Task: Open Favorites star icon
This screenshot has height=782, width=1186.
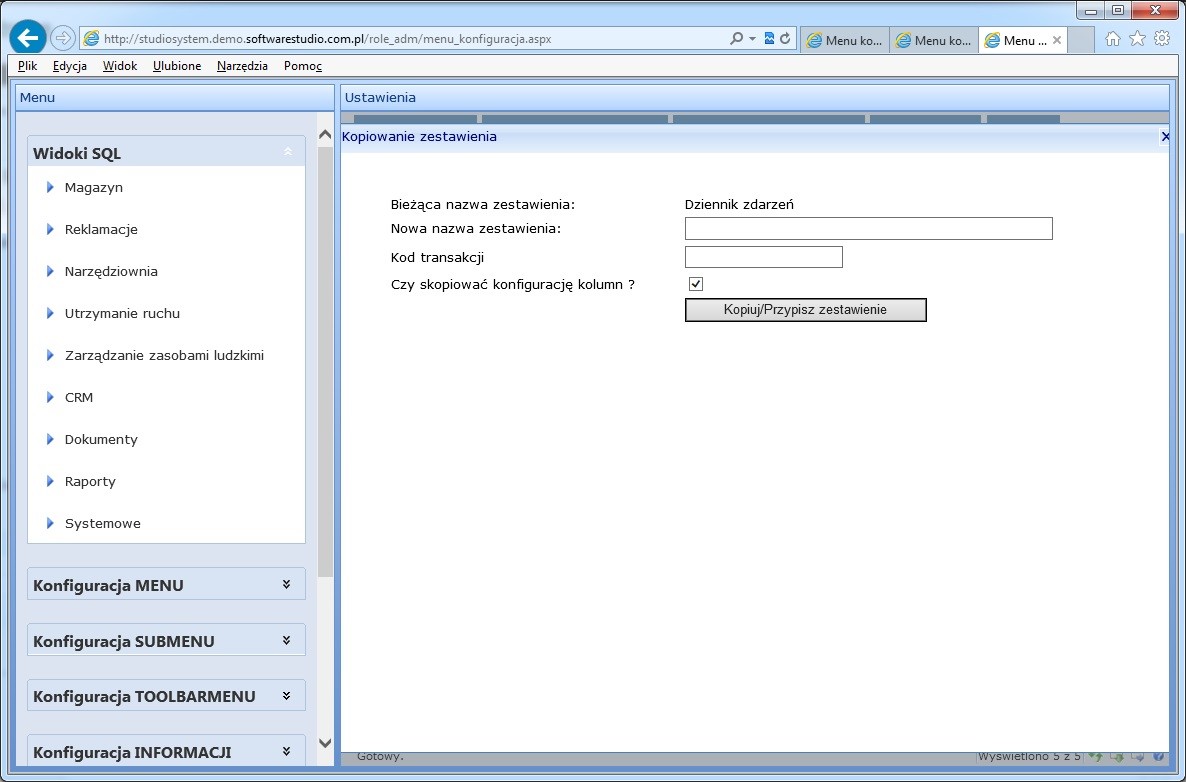Action: point(1137,39)
